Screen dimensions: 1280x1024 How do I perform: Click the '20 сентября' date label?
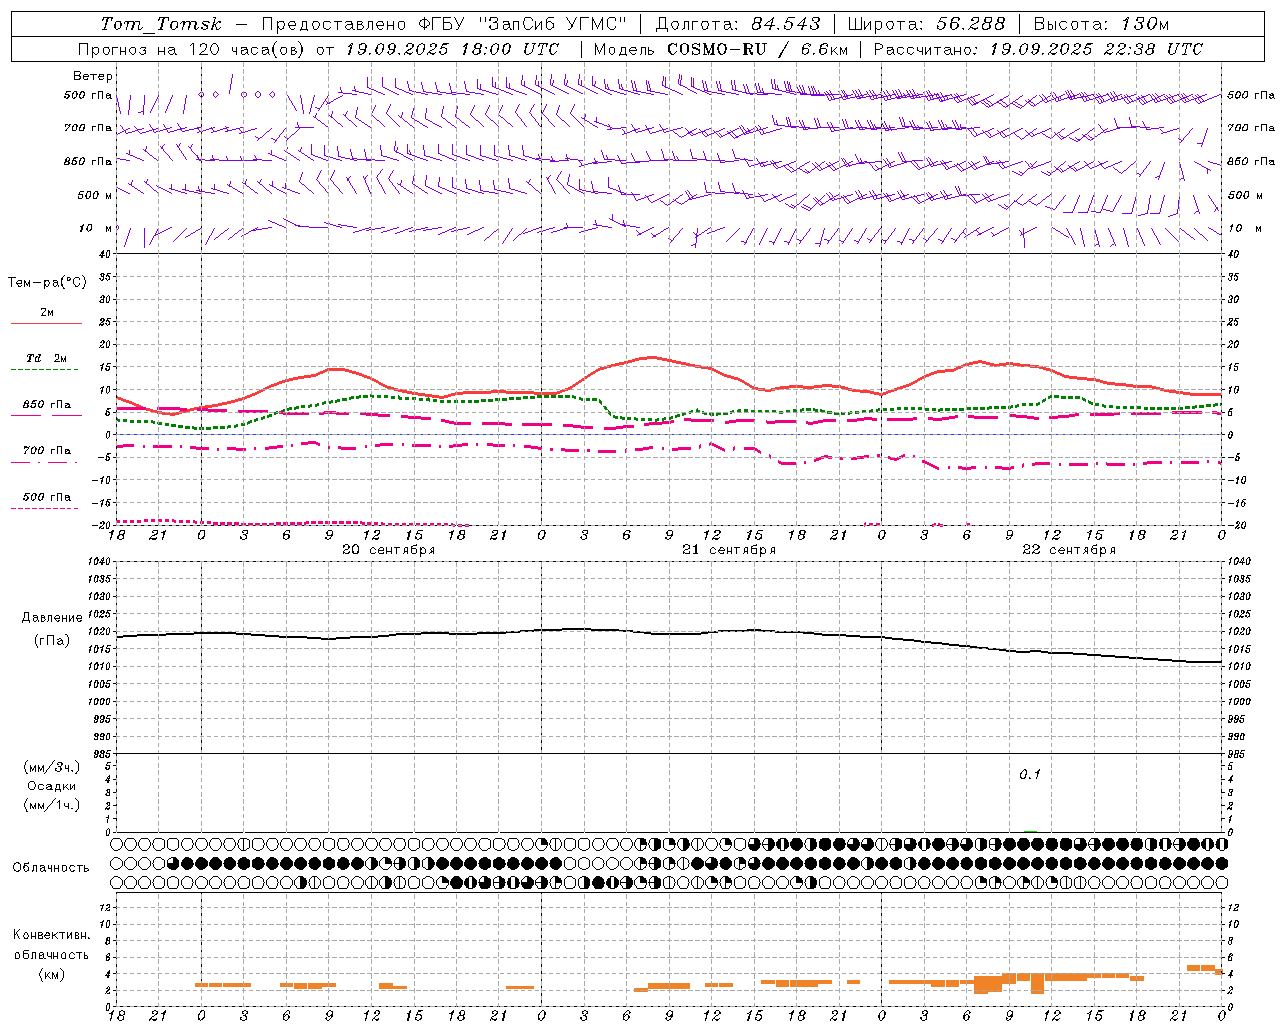pyautogui.click(x=388, y=549)
